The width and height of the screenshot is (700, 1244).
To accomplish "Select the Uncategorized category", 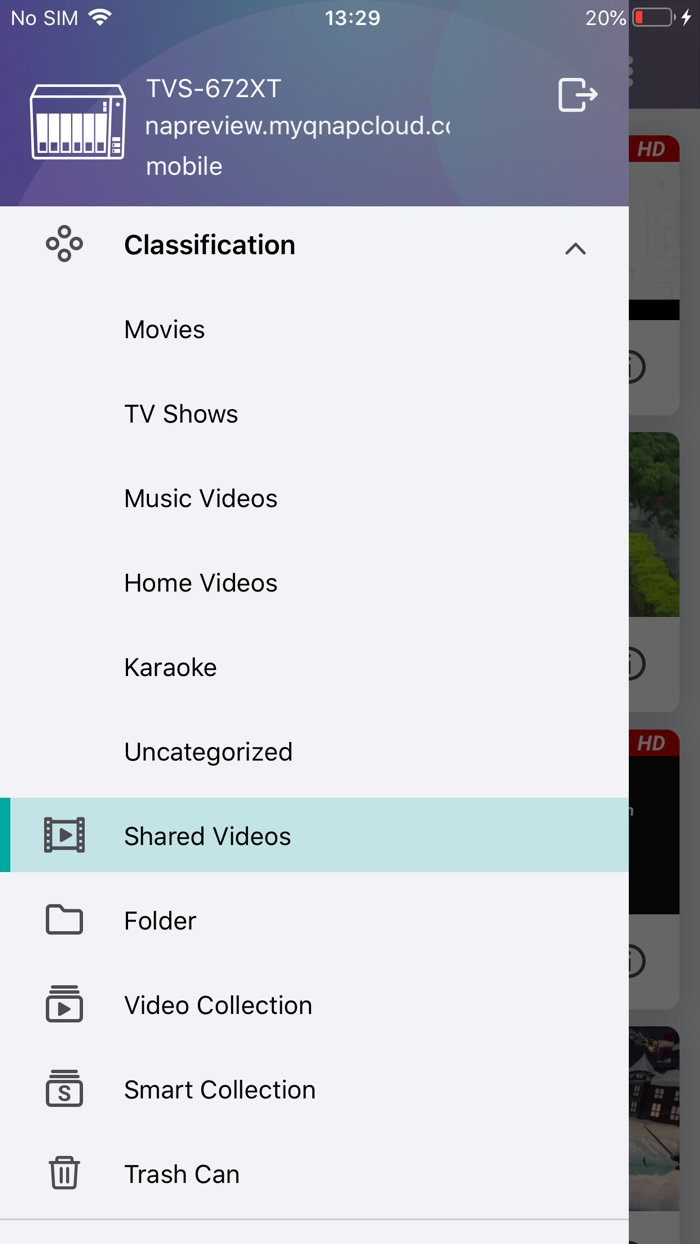I will pos(207,751).
